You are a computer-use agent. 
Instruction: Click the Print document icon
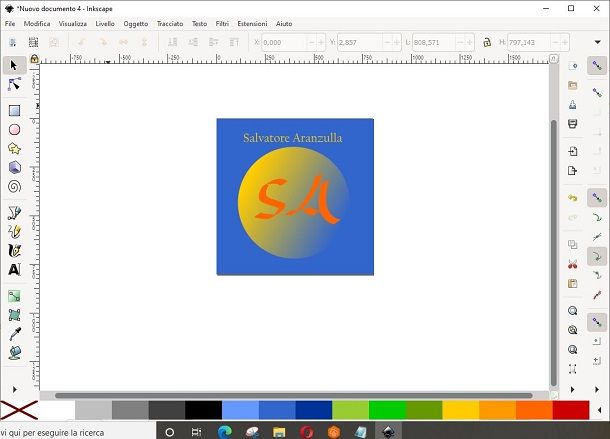coord(572,124)
